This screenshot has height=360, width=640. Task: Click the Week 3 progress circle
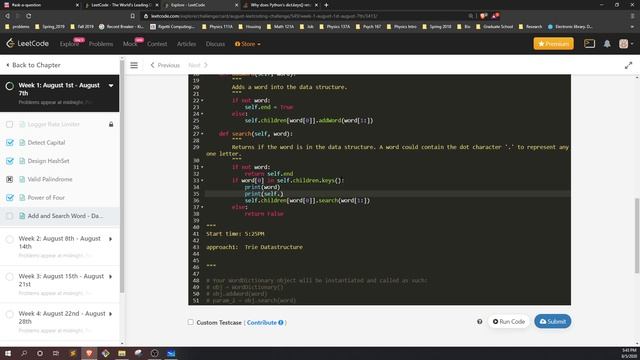9,277
